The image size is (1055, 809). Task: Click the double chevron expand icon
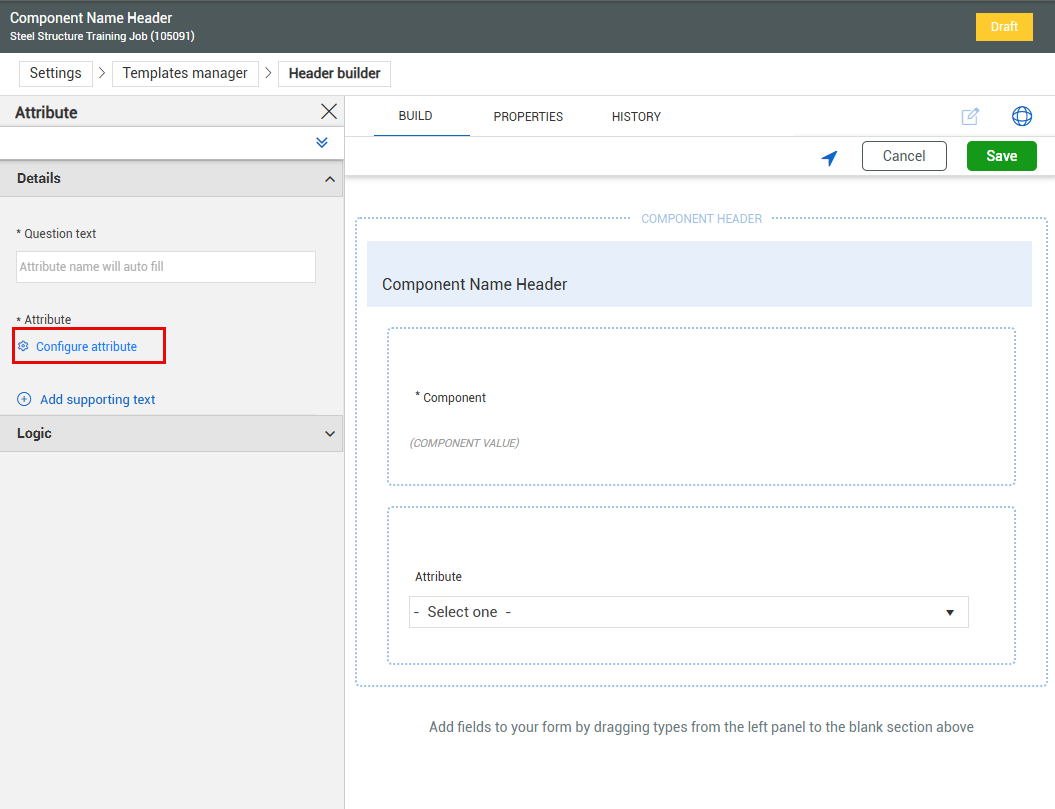click(x=322, y=143)
